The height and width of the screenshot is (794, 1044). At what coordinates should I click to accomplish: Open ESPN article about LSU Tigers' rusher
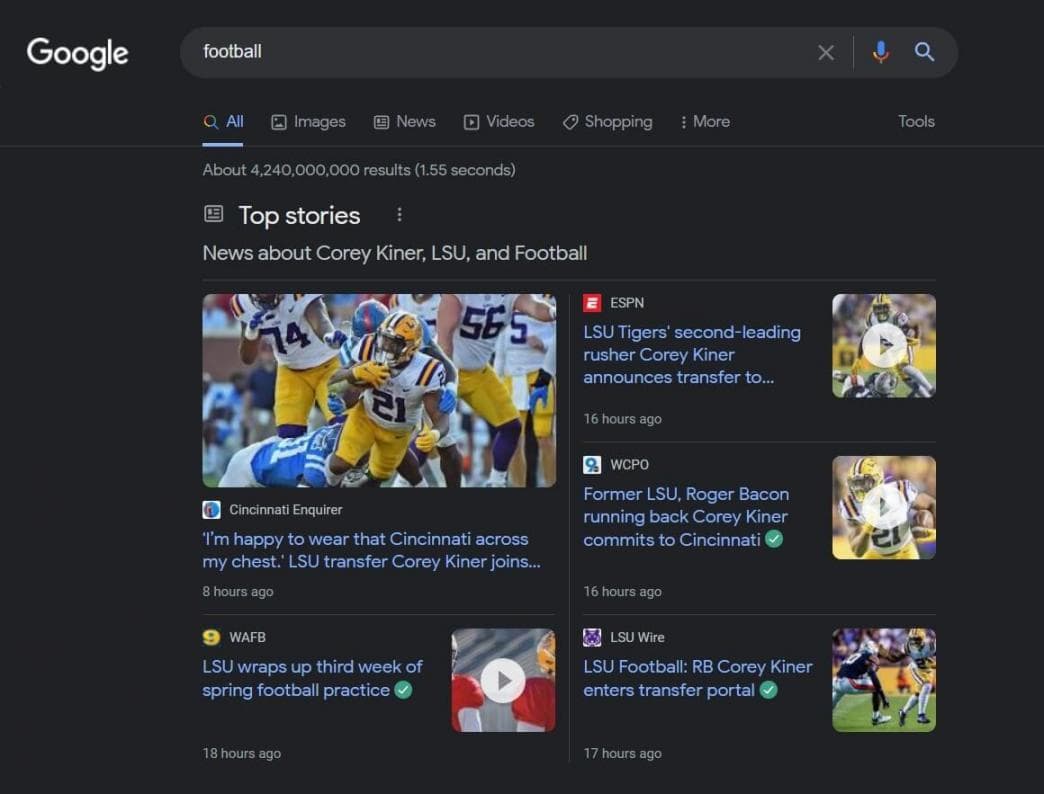[x=691, y=354]
